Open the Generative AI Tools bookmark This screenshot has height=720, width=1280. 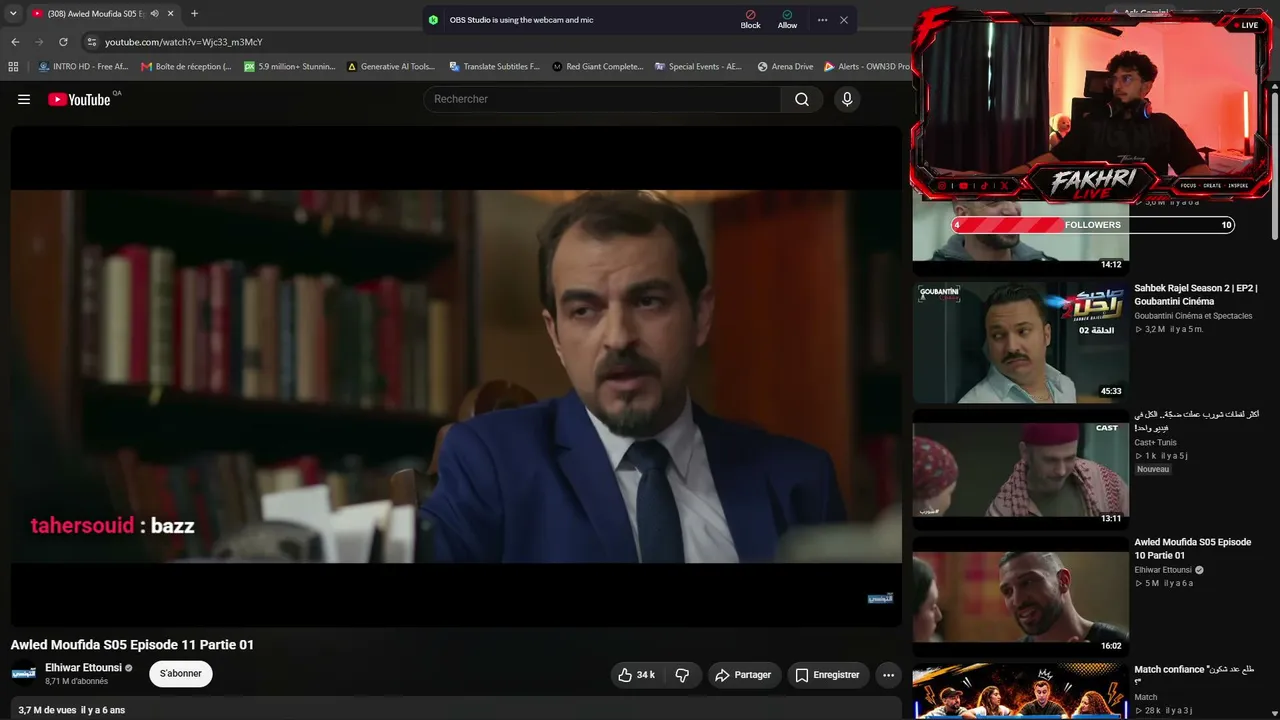pos(391,67)
